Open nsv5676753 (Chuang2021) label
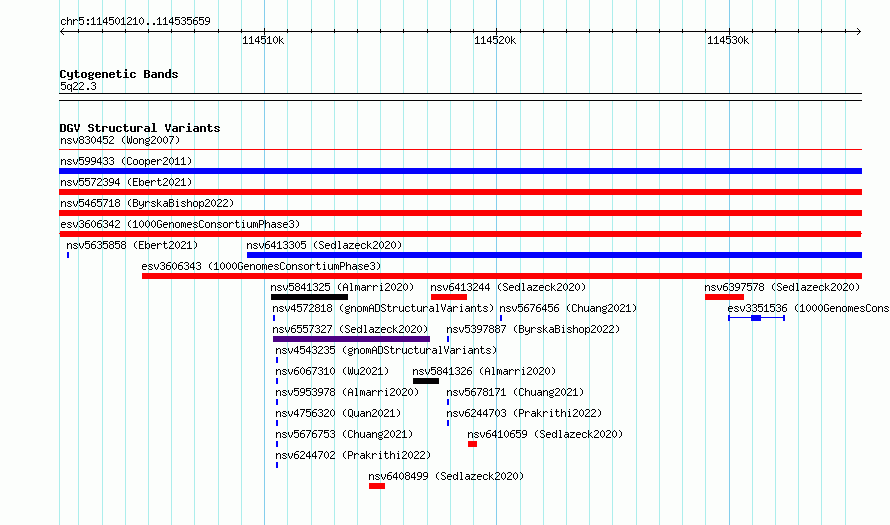Image resolution: width=890 pixels, height=525 pixels. (x=344, y=434)
